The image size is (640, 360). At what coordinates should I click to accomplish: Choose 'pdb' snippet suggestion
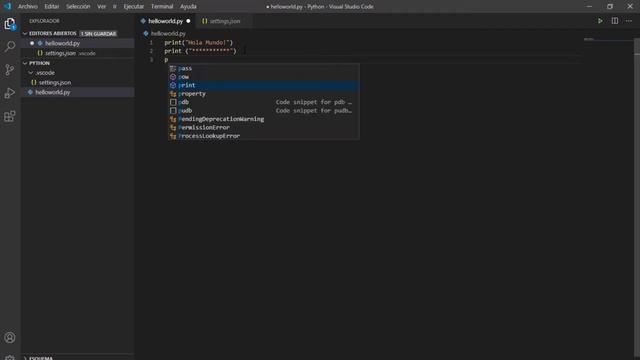[264, 102]
